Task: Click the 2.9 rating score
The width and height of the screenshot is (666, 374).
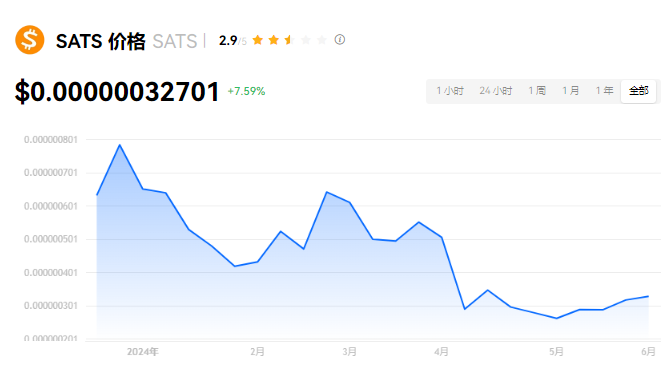Action: (x=228, y=41)
